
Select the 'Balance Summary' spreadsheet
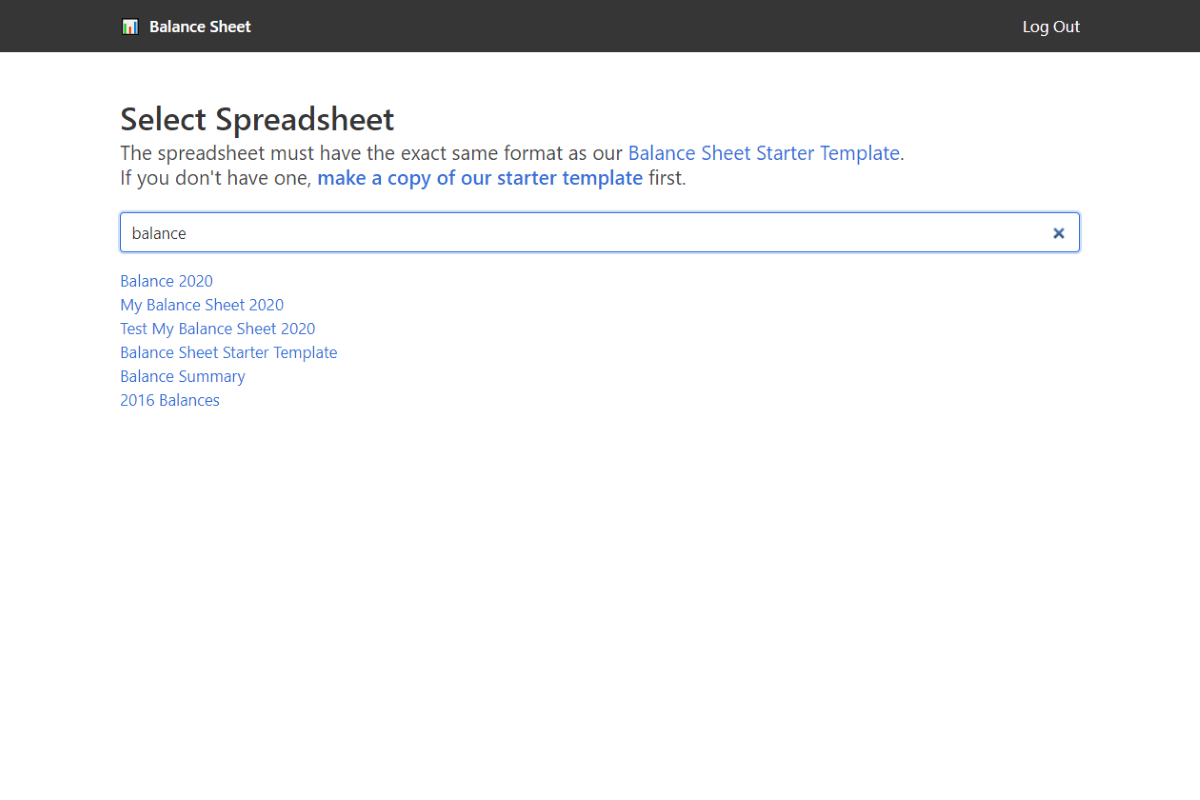coord(182,377)
